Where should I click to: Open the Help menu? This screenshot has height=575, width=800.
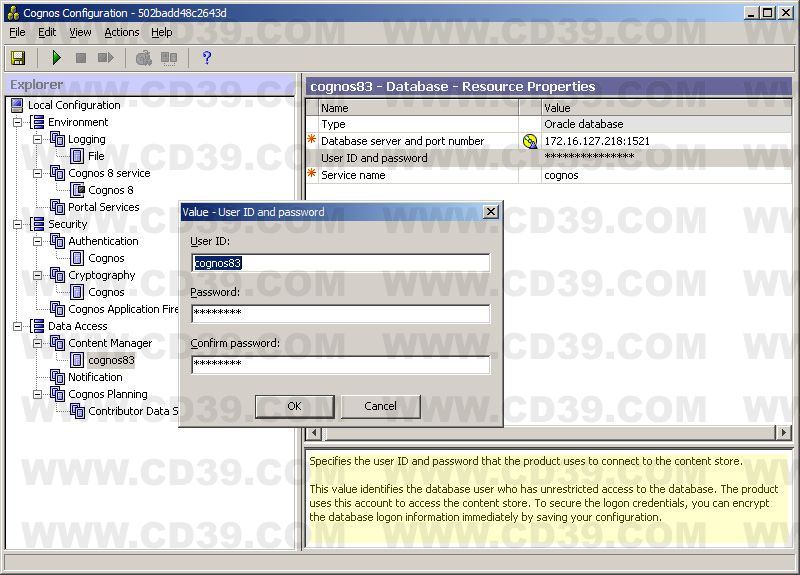(x=162, y=33)
